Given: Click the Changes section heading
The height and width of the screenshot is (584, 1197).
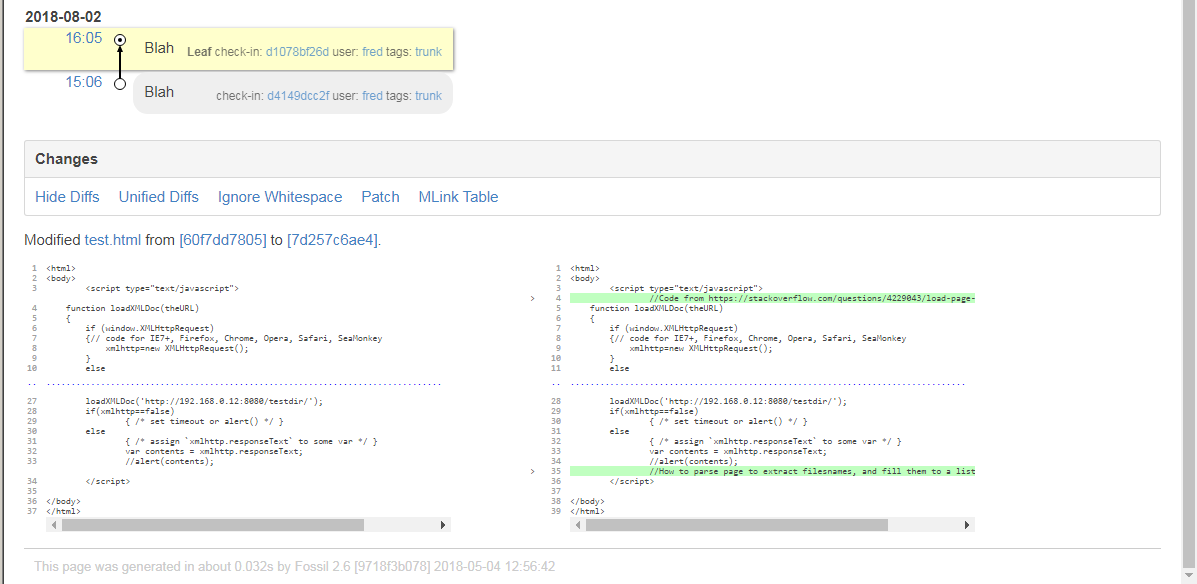Looking at the screenshot, I should click(x=66, y=159).
